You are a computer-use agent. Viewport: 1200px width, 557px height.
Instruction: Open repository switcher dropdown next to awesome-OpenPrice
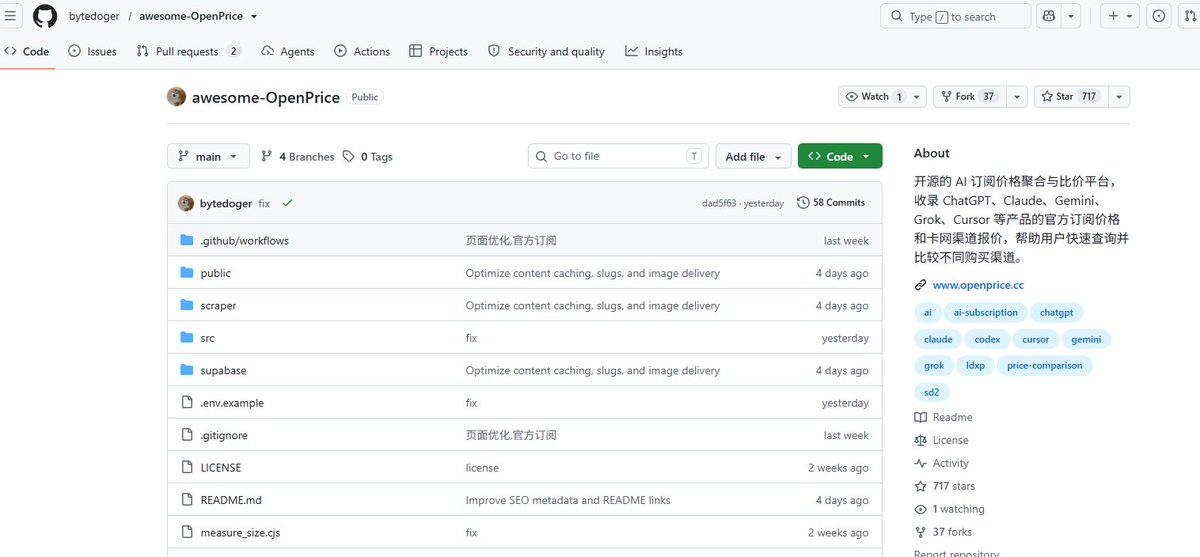click(254, 17)
